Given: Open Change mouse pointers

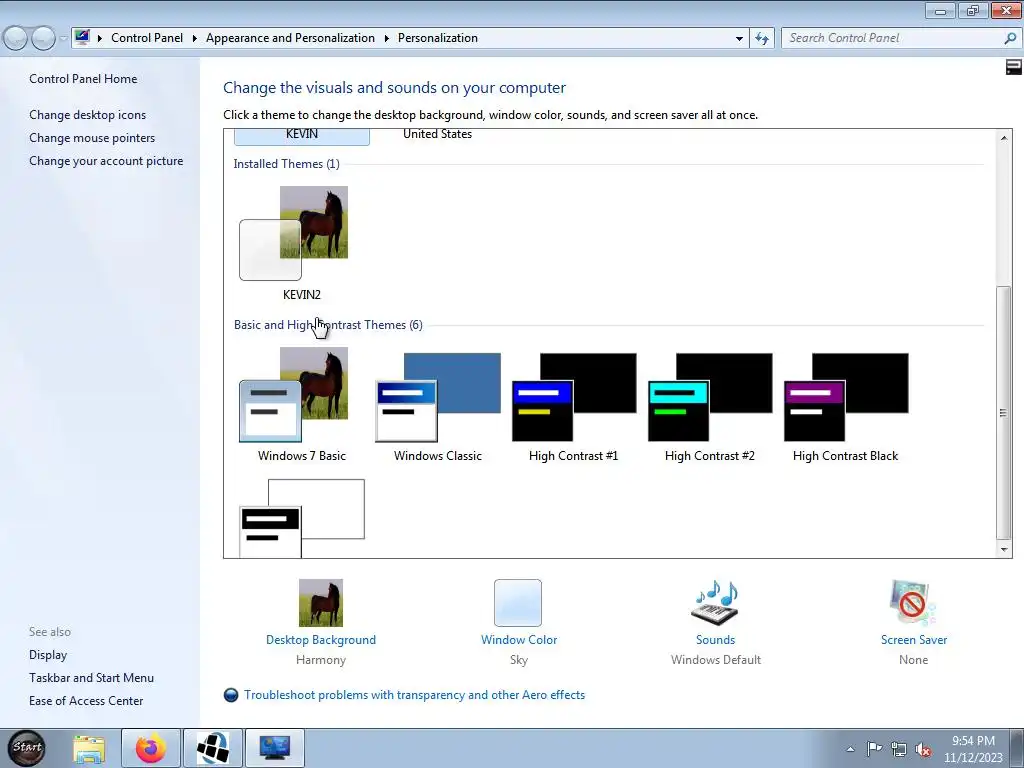Looking at the screenshot, I should 92,138.
